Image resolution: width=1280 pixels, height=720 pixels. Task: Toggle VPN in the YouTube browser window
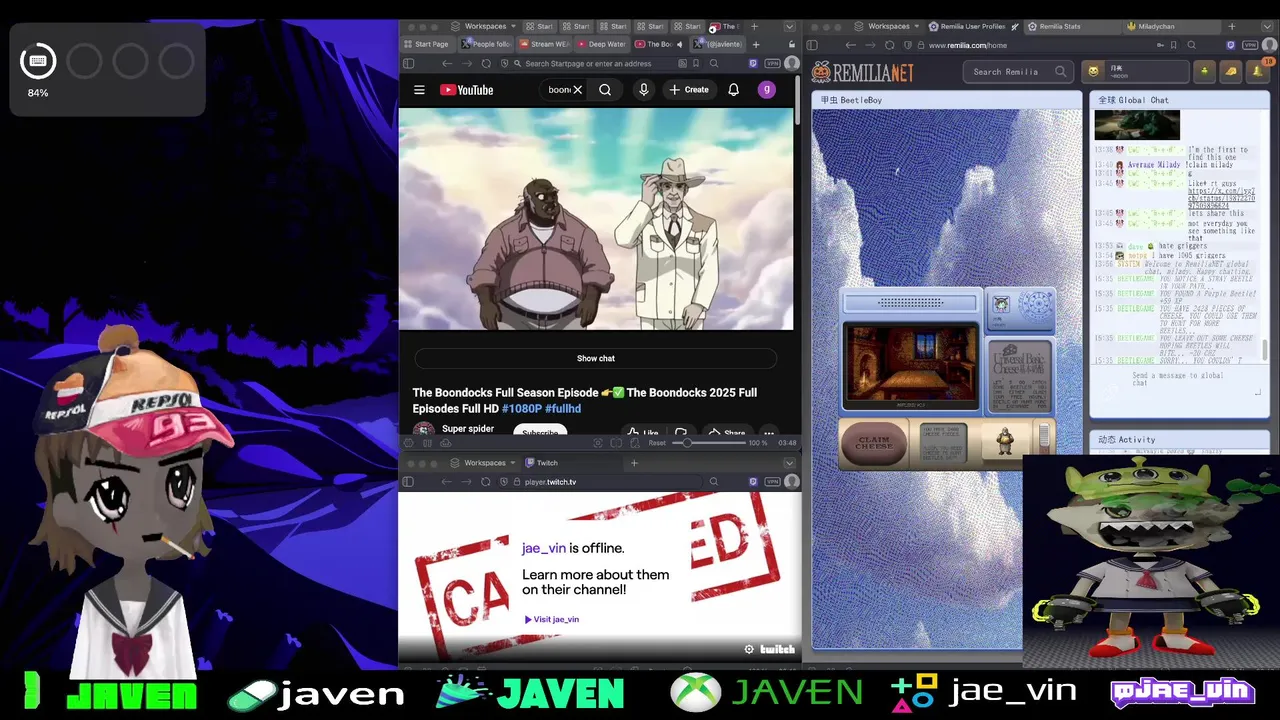771,63
